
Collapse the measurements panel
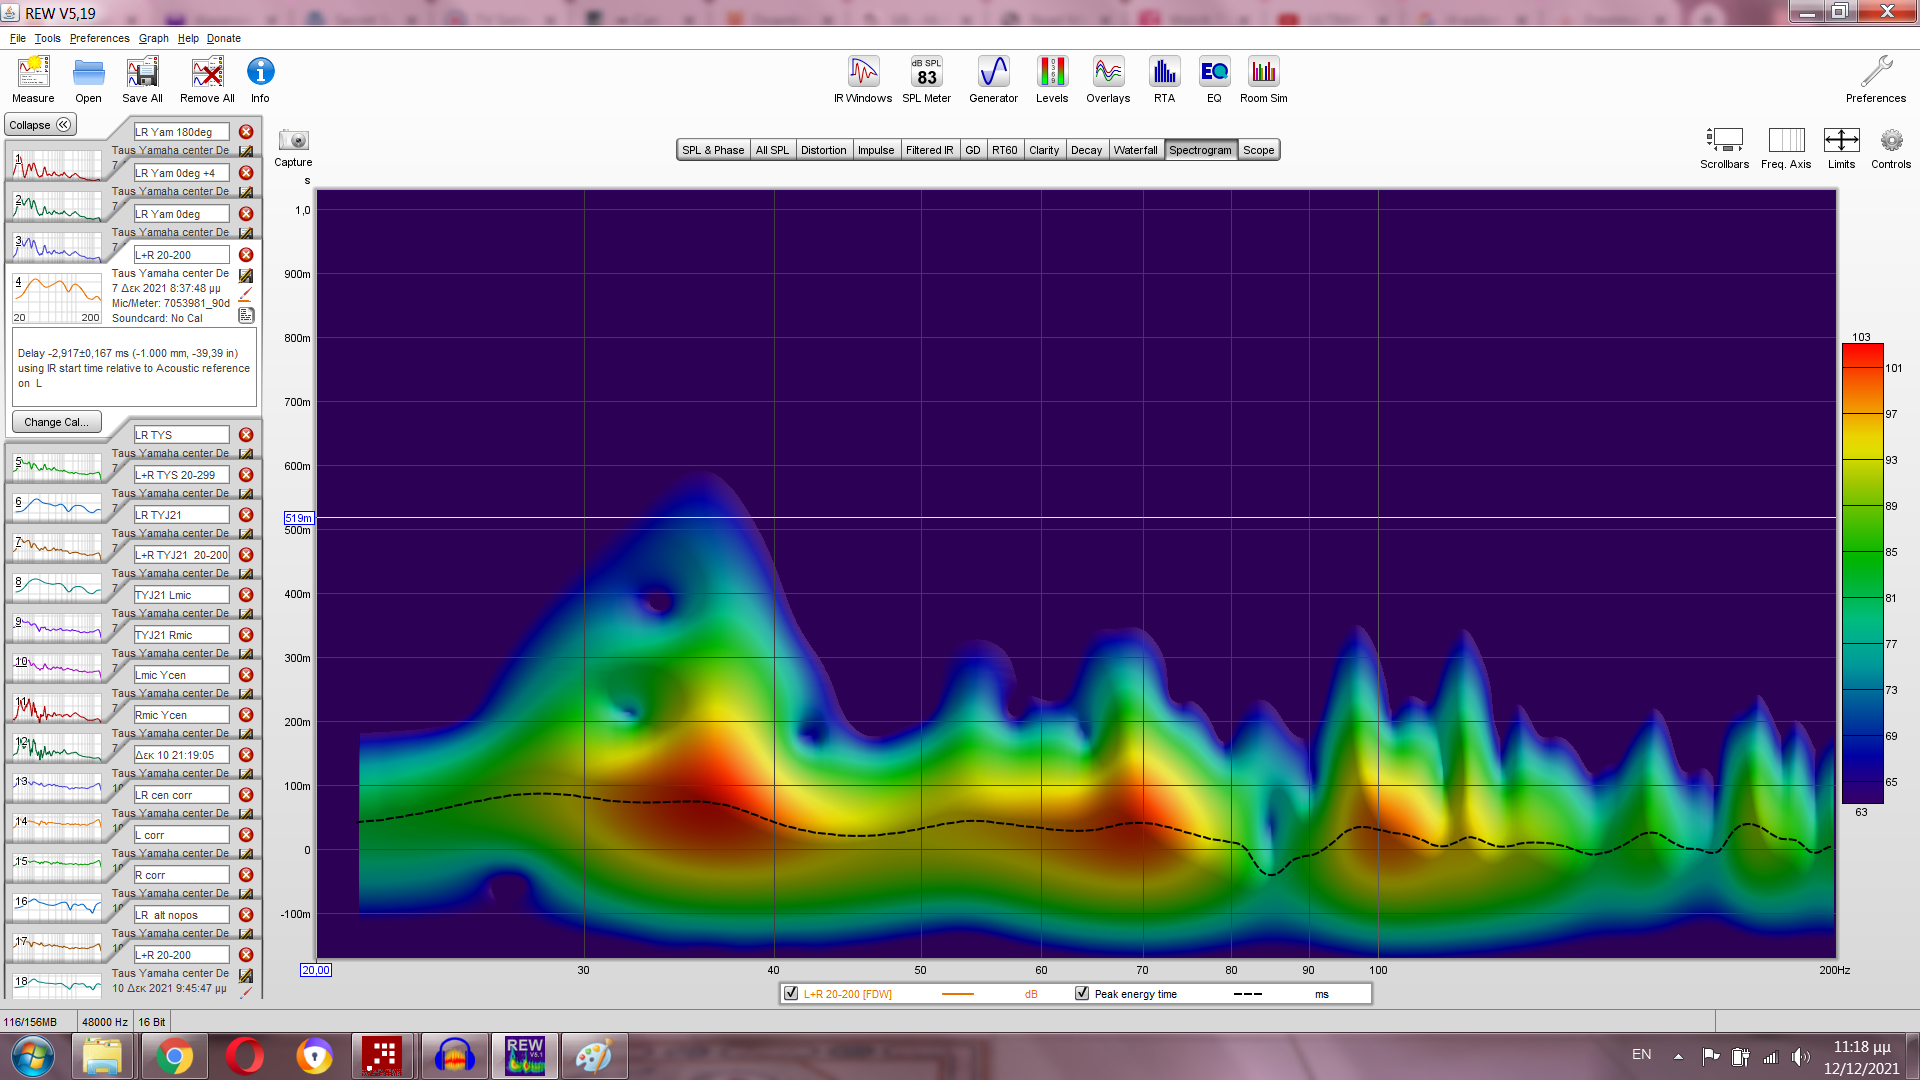(40, 125)
